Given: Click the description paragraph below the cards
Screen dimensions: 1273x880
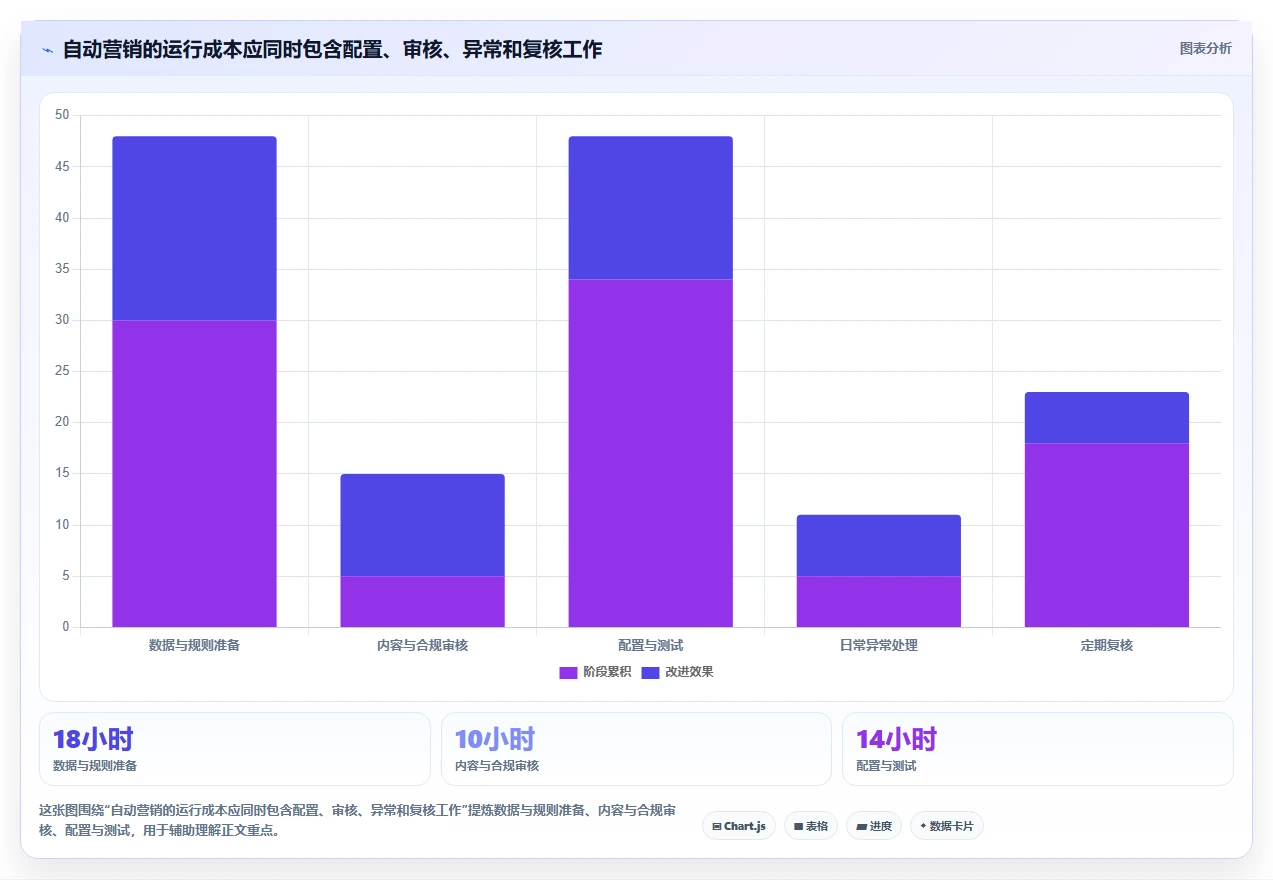Looking at the screenshot, I should pyautogui.click(x=357, y=820).
